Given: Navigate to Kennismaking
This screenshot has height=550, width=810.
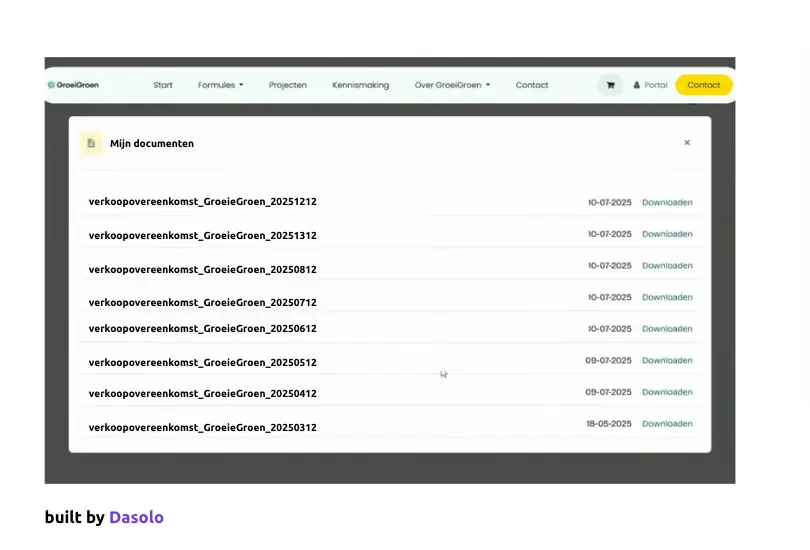Looking at the screenshot, I should pos(360,85).
